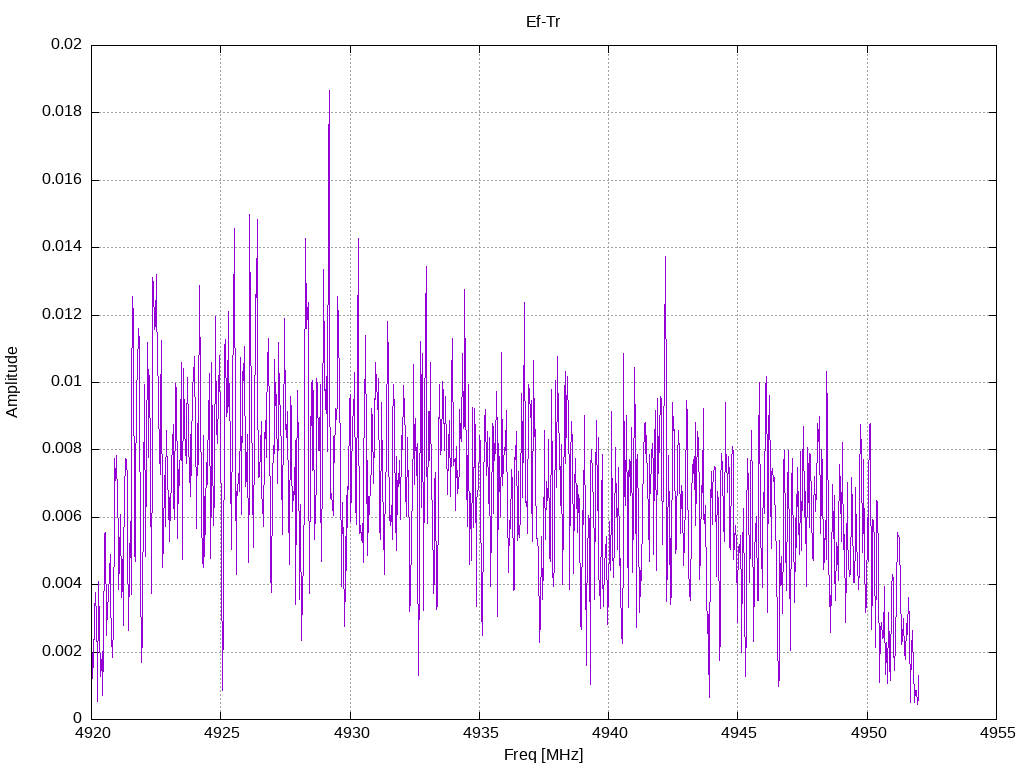
Task: Click x-axis tick label 4955
Action: [997, 733]
